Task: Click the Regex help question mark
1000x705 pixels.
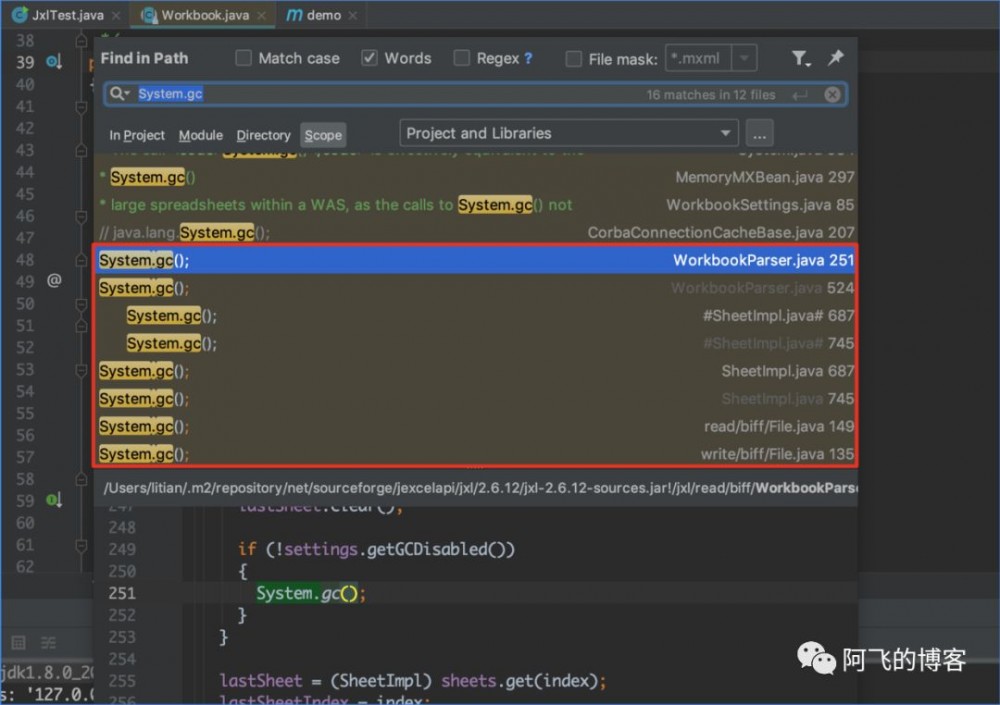Action: pyautogui.click(x=528, y=59)
